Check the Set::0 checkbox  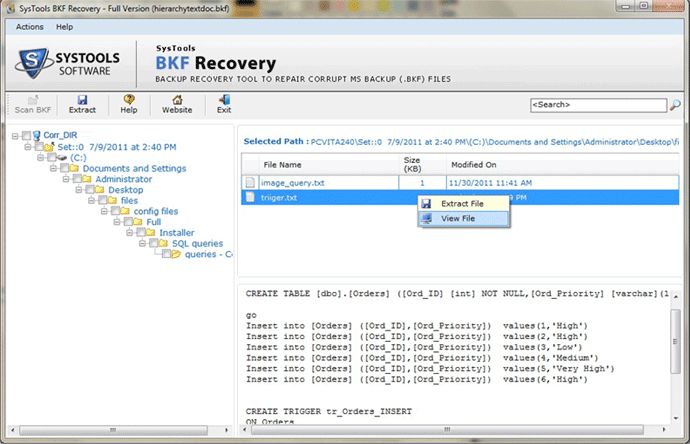pos(39,147)
